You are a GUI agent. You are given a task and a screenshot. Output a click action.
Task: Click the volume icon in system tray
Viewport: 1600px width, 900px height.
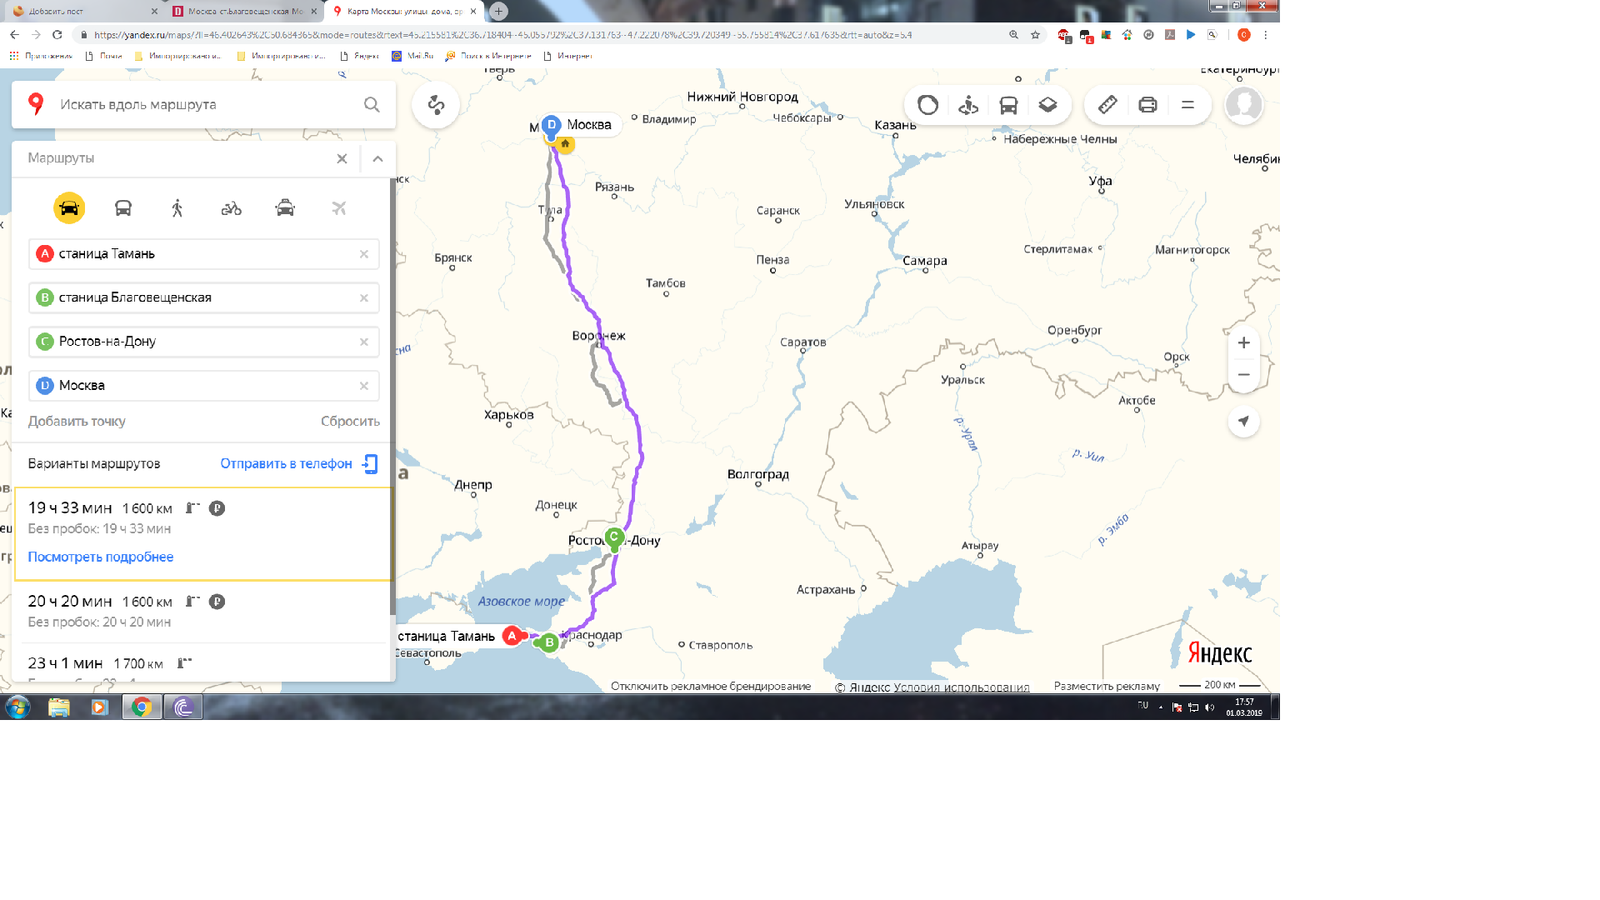1209,707
